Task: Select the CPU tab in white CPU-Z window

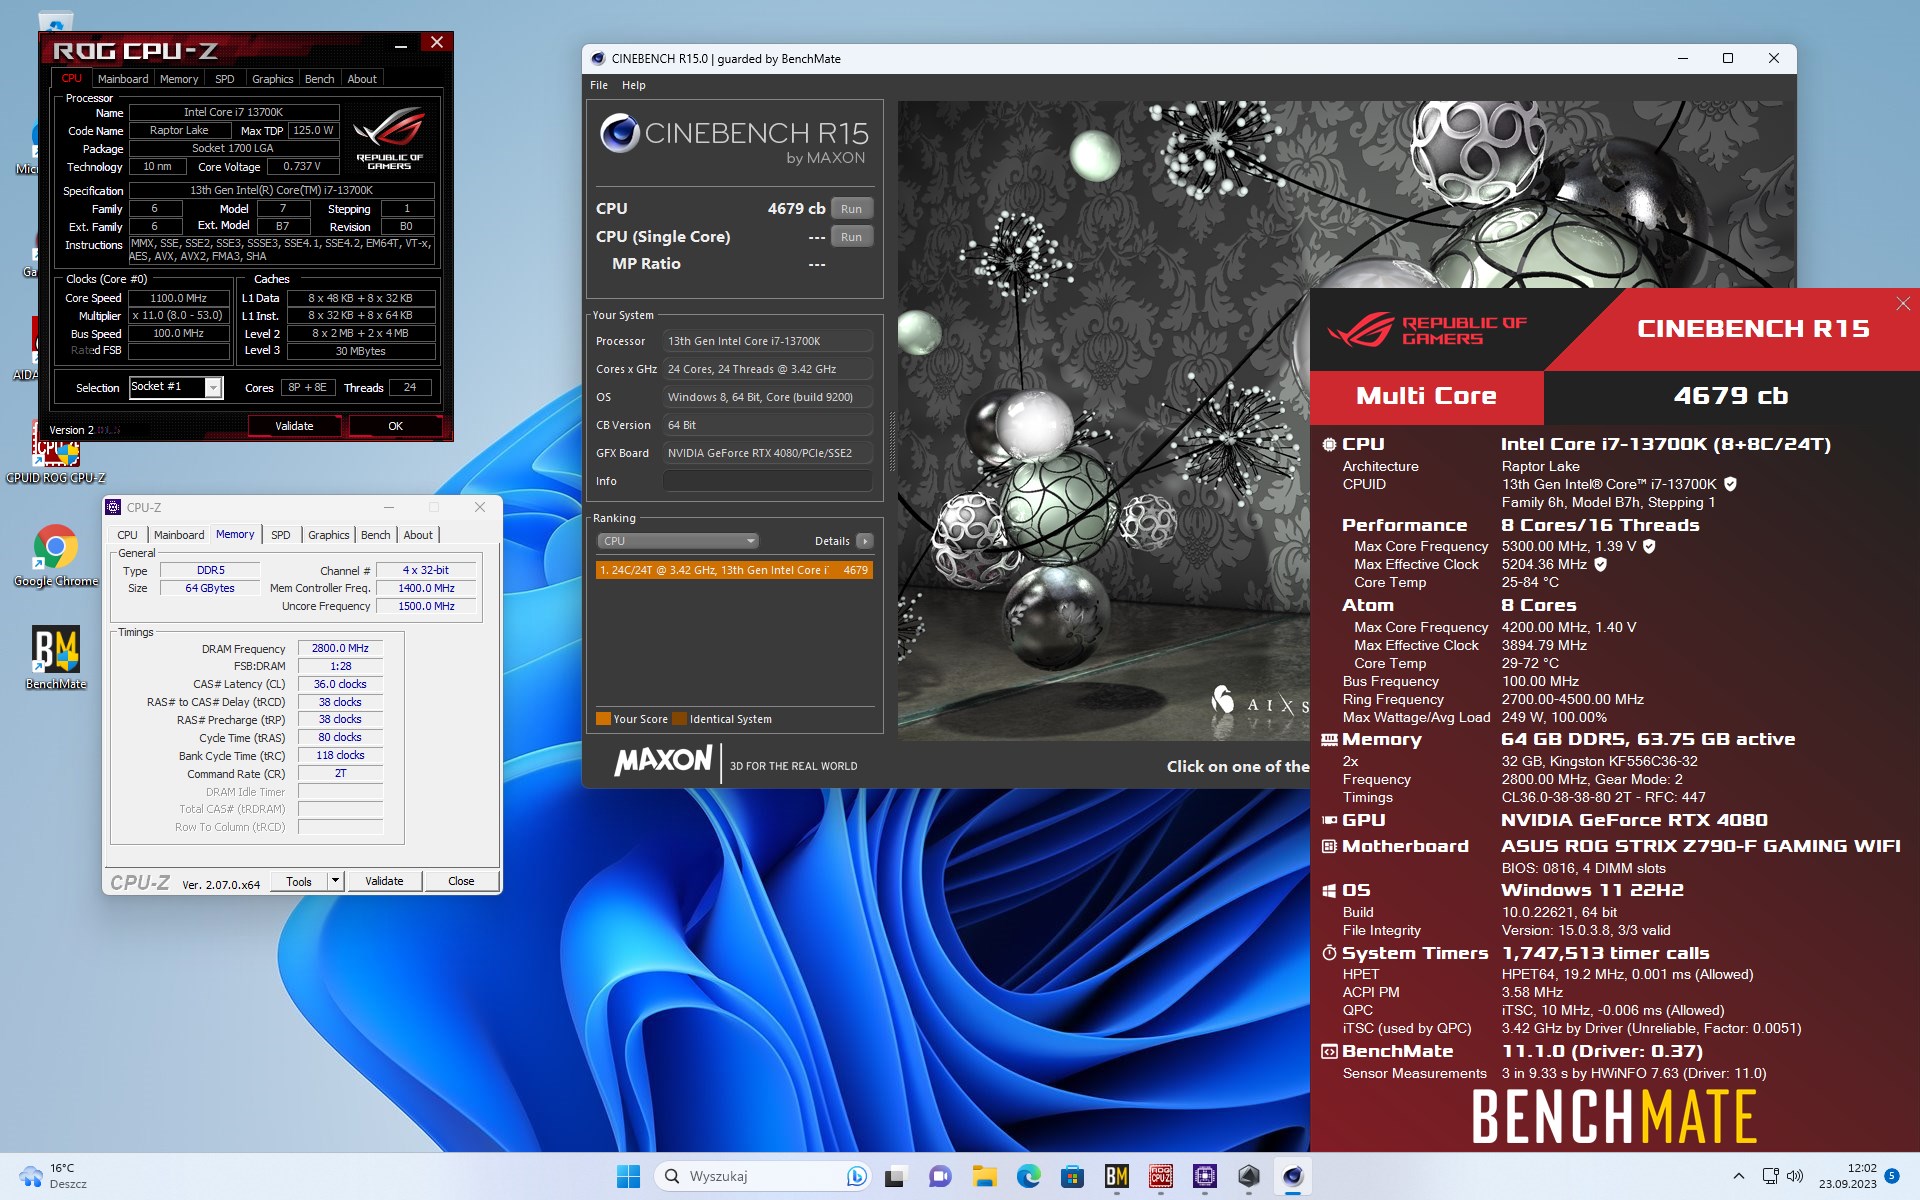Action: pyautogui.click(x=128, y=535)
